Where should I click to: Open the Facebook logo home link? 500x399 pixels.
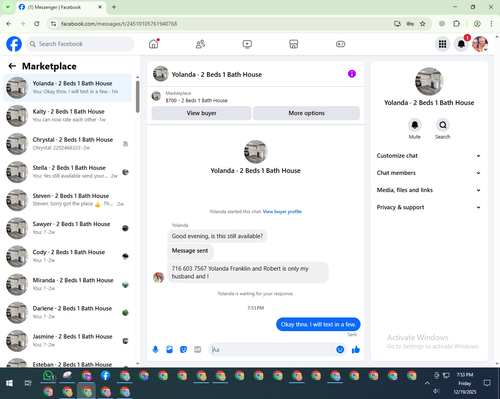(14, 44)
